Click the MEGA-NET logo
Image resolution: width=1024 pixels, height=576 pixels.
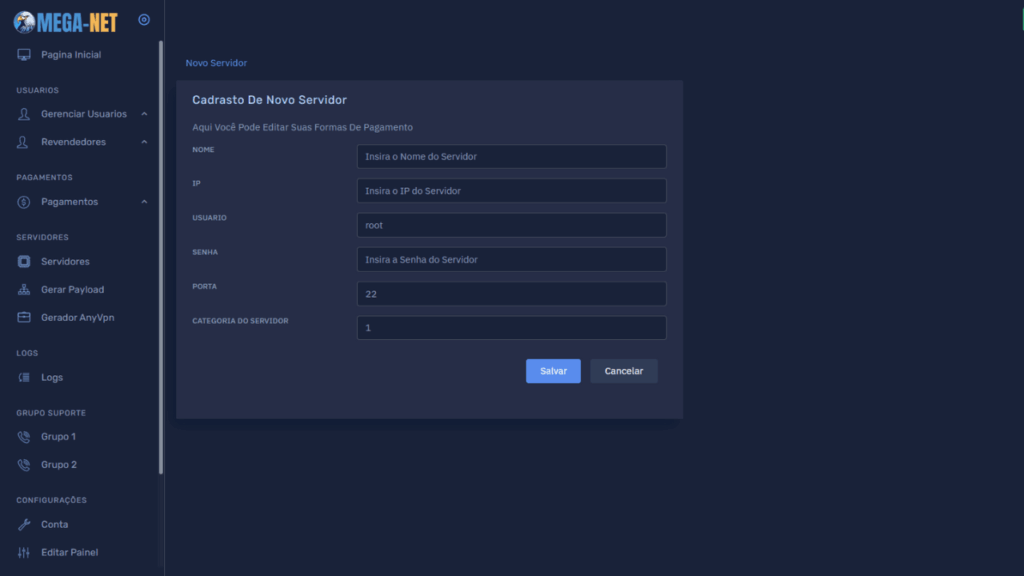coord(65,22)
